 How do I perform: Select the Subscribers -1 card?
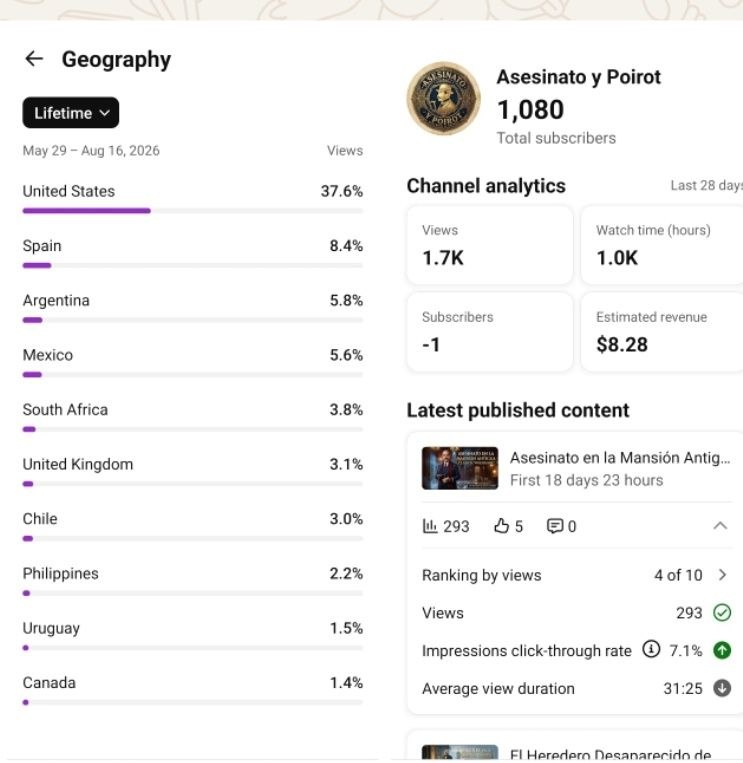(489, 332)
